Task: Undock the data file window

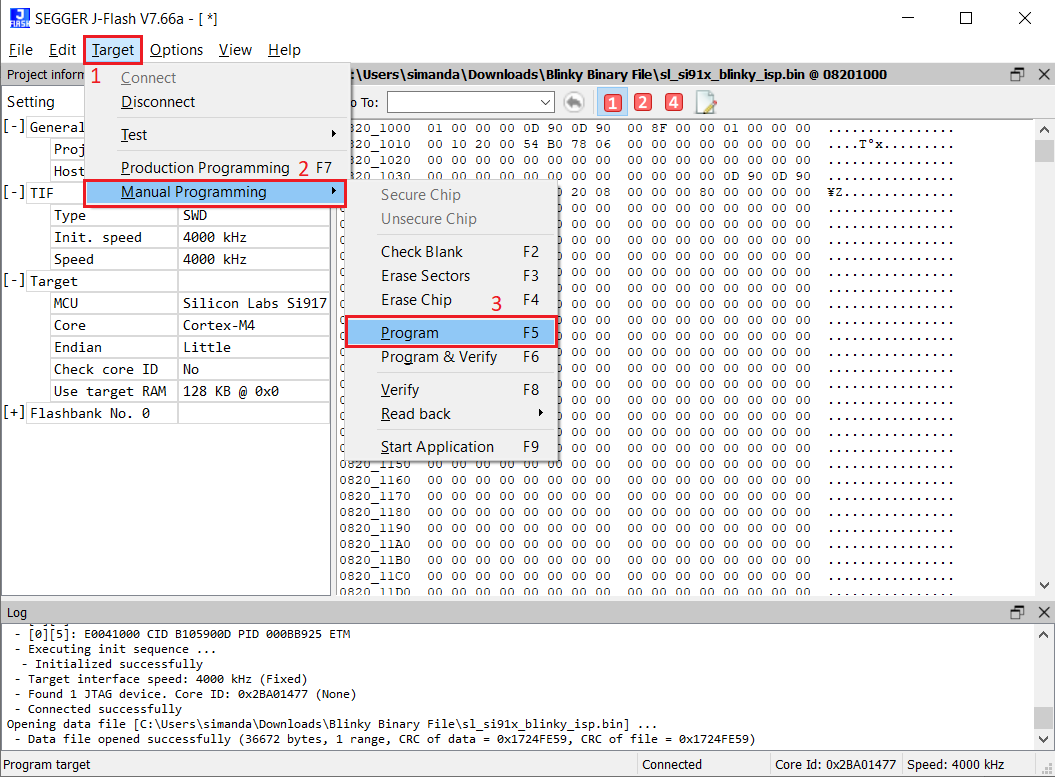Action: (1017, 75)
